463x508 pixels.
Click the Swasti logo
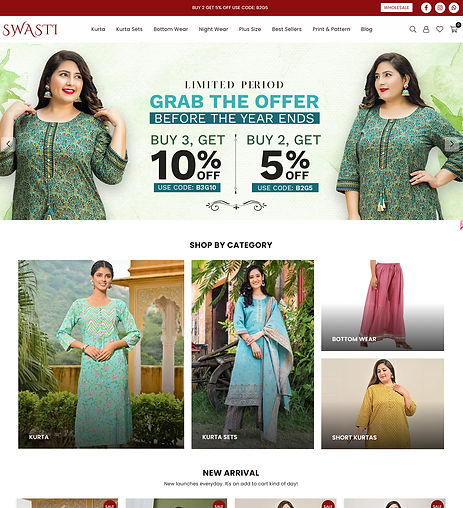[x=30, y=30]
